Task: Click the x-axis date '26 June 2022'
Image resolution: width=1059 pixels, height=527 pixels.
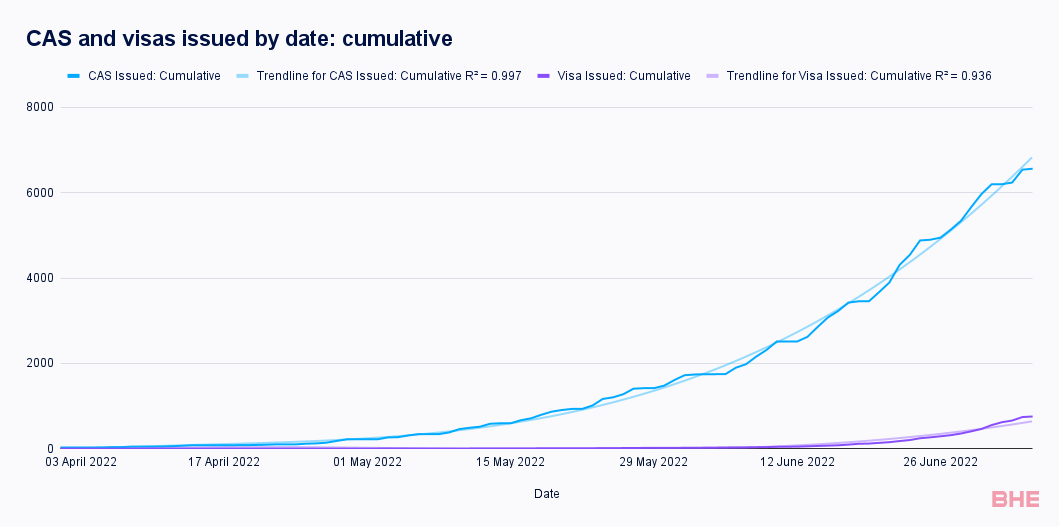Action: click(941, 463)
